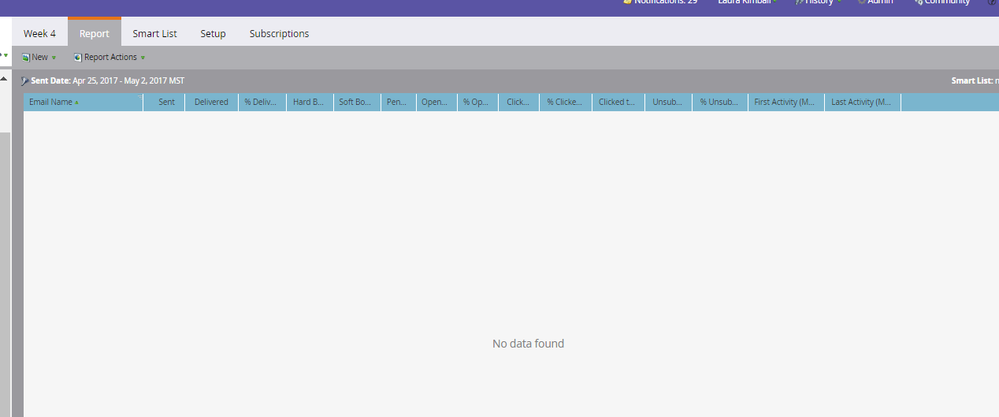Go to the Setup tab
Screen dimensions: 999x417
pyautogui.click(x=213, y=34)
